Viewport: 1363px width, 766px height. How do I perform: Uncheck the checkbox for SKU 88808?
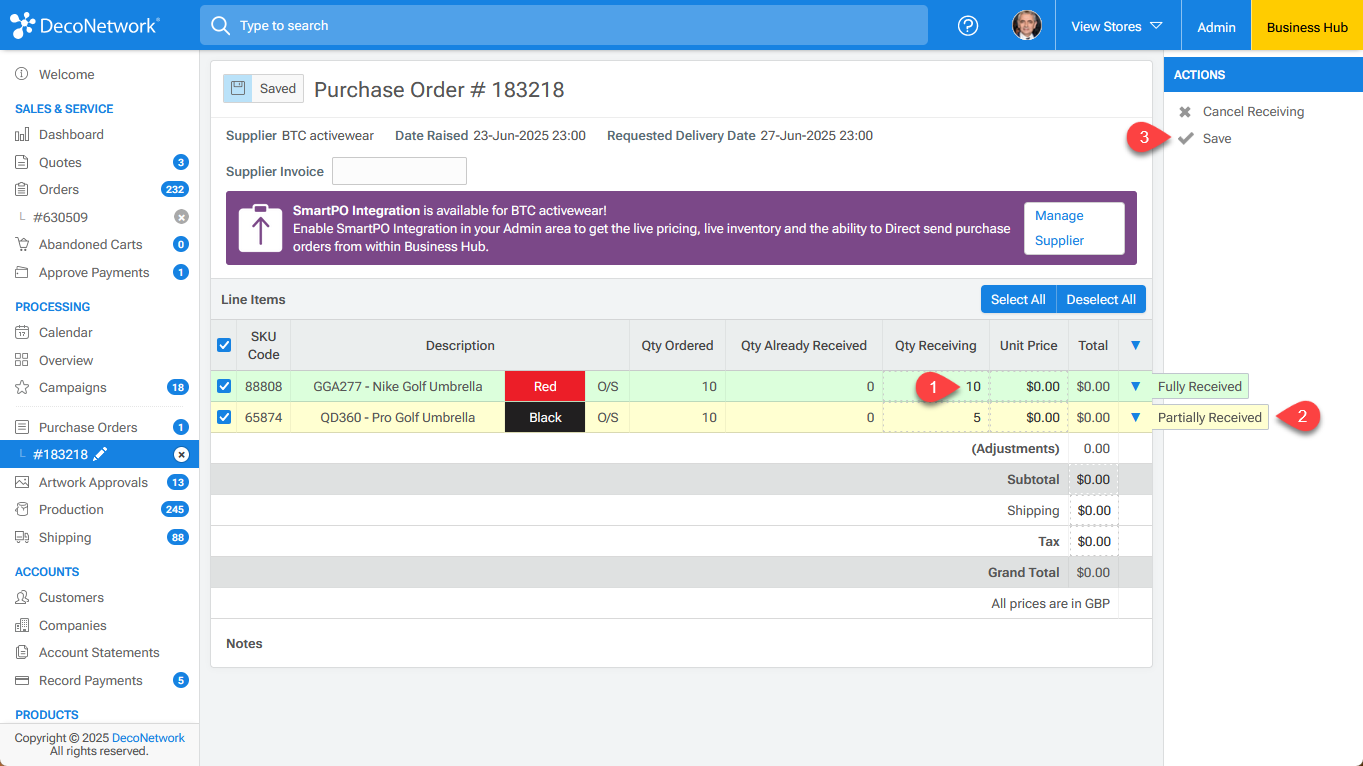[224, 386]
